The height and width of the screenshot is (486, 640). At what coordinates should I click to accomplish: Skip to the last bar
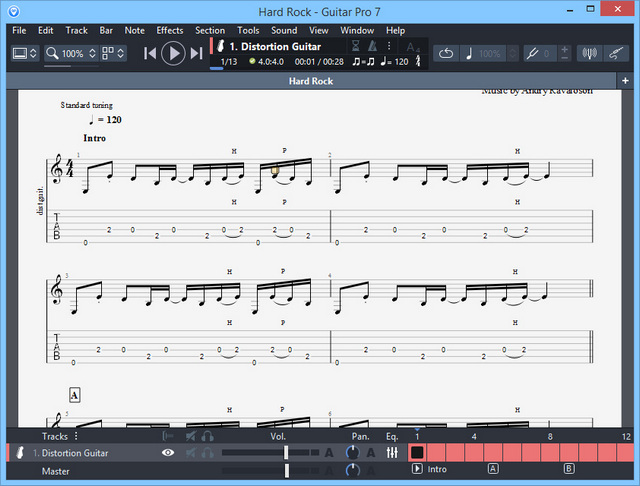click(198, 53)
